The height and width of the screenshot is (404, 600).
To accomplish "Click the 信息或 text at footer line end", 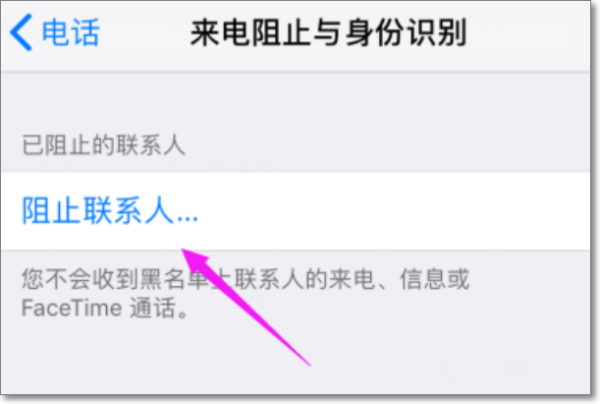I will (434, 279).
